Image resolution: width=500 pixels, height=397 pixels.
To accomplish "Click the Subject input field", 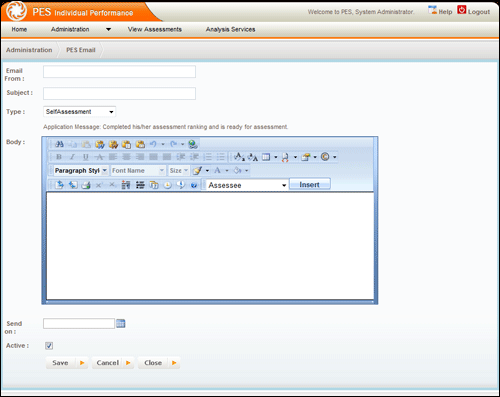I will [x=119, y=93].
